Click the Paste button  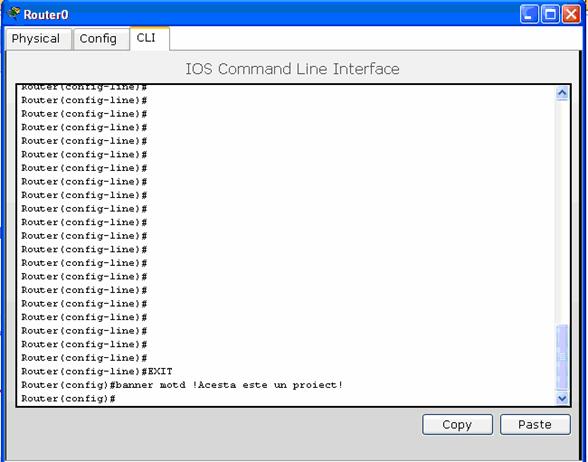click(535, 424)
